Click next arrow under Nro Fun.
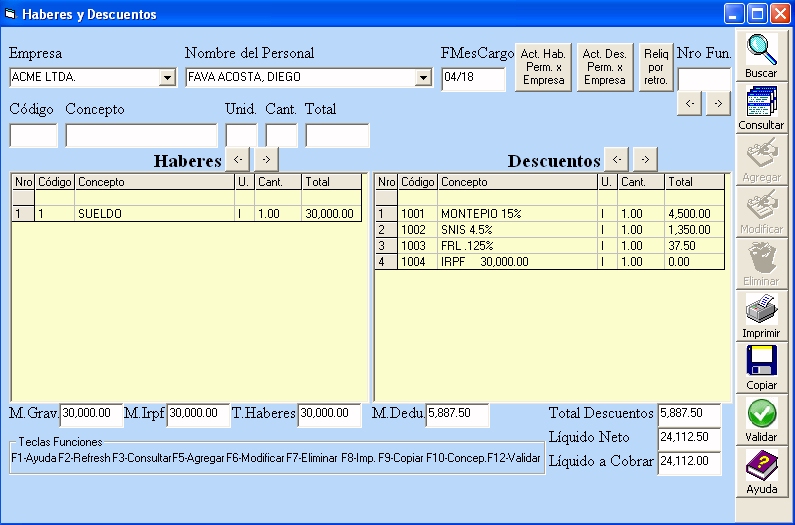This screenshot has width=795, height=525. (718, 103)
